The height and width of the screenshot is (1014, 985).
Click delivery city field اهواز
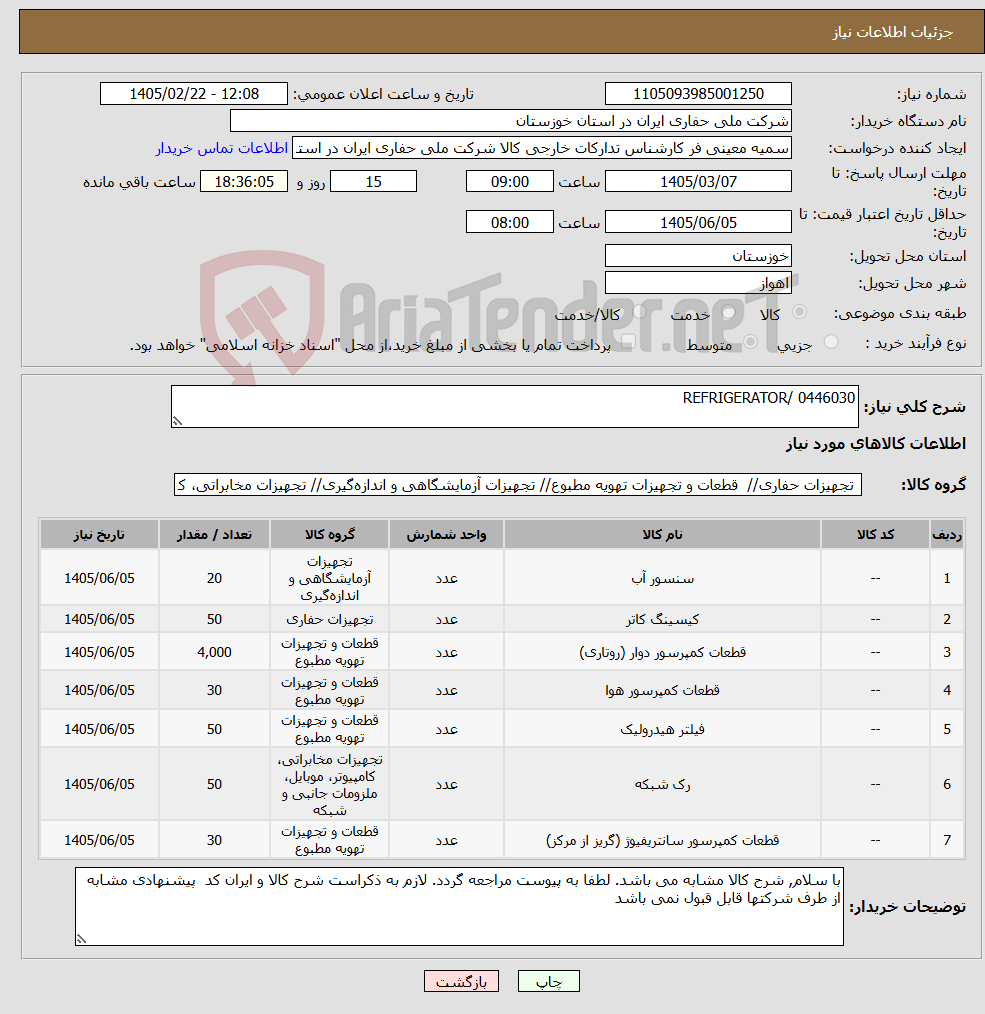click(x=698, y=283)
